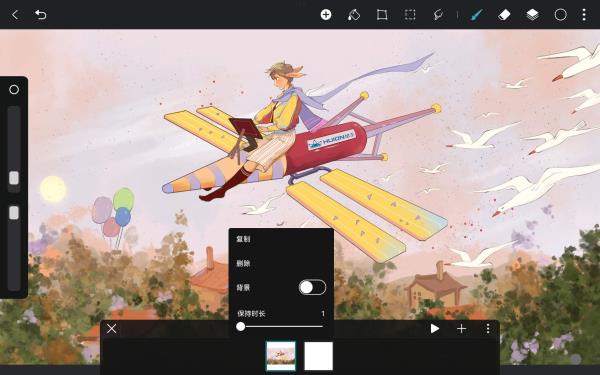Choose 复制 in the frame menu

pos(243,239)
